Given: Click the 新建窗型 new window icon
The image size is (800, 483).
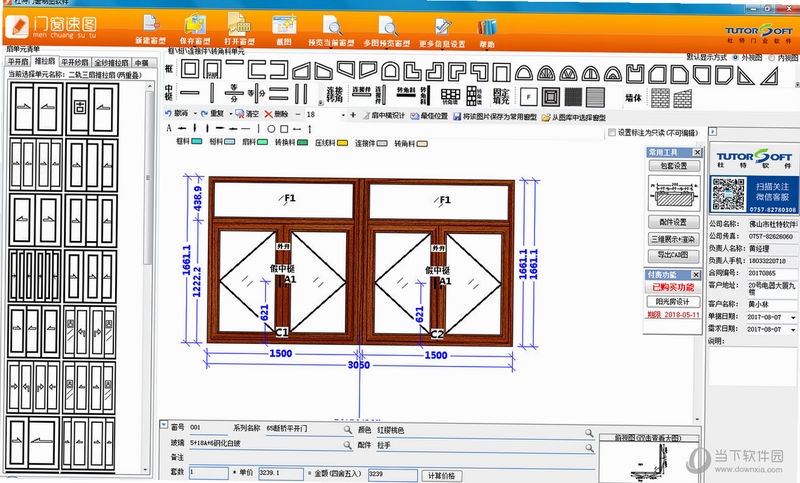Looking at the screenshot, I should click(151, 24).
